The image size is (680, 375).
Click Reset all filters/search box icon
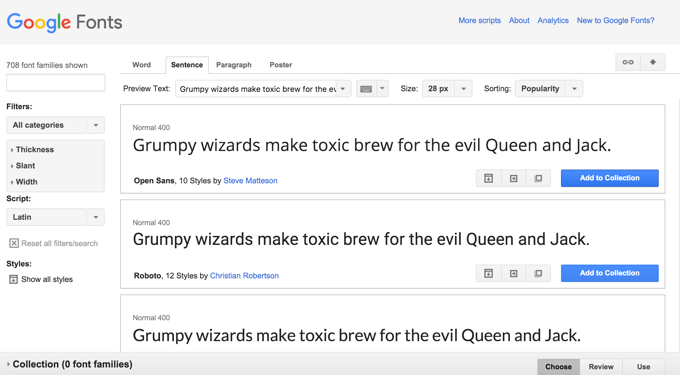pos(14,243)
